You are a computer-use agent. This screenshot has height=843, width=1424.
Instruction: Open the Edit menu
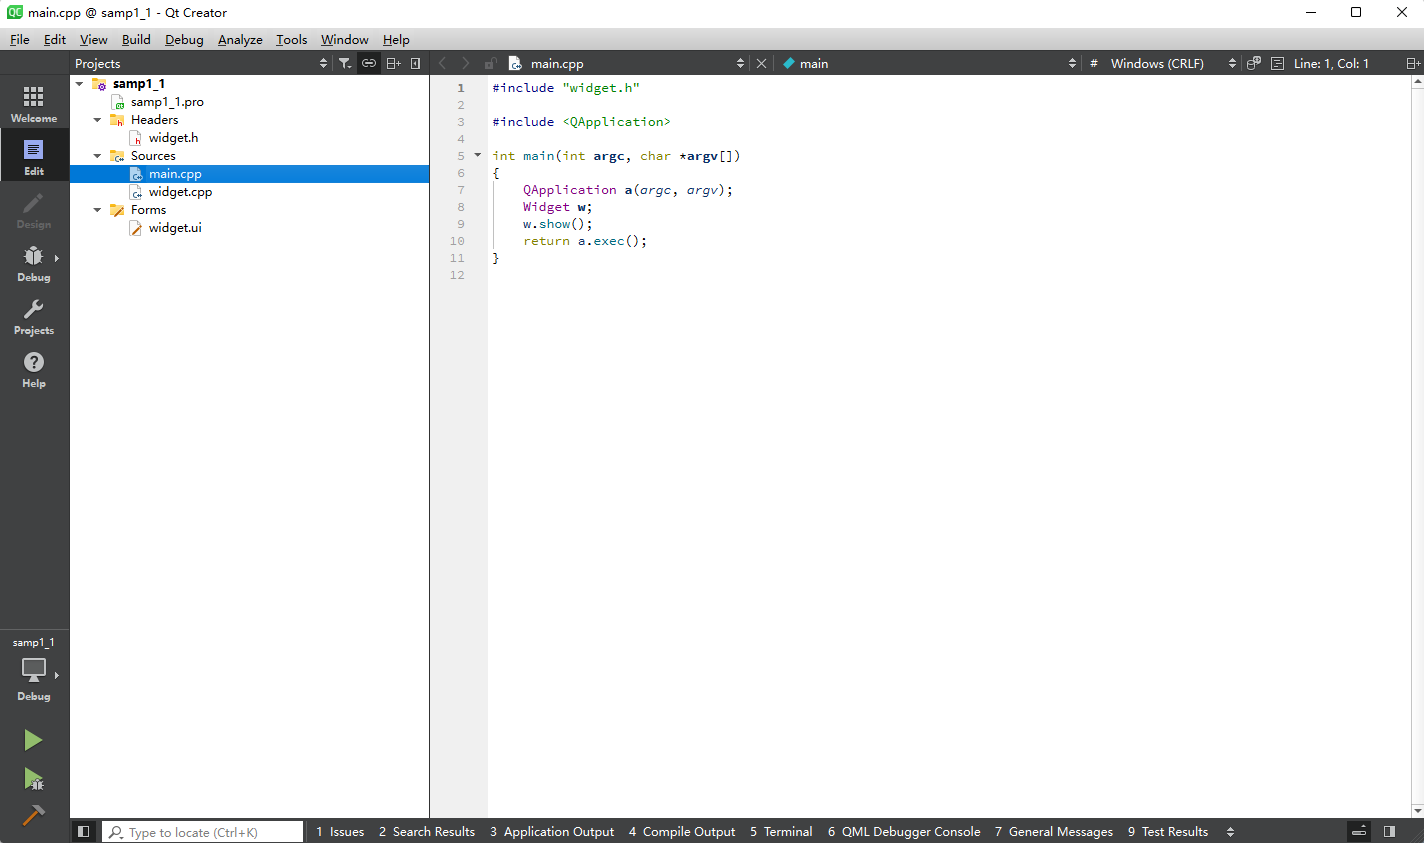coord(55,39)
